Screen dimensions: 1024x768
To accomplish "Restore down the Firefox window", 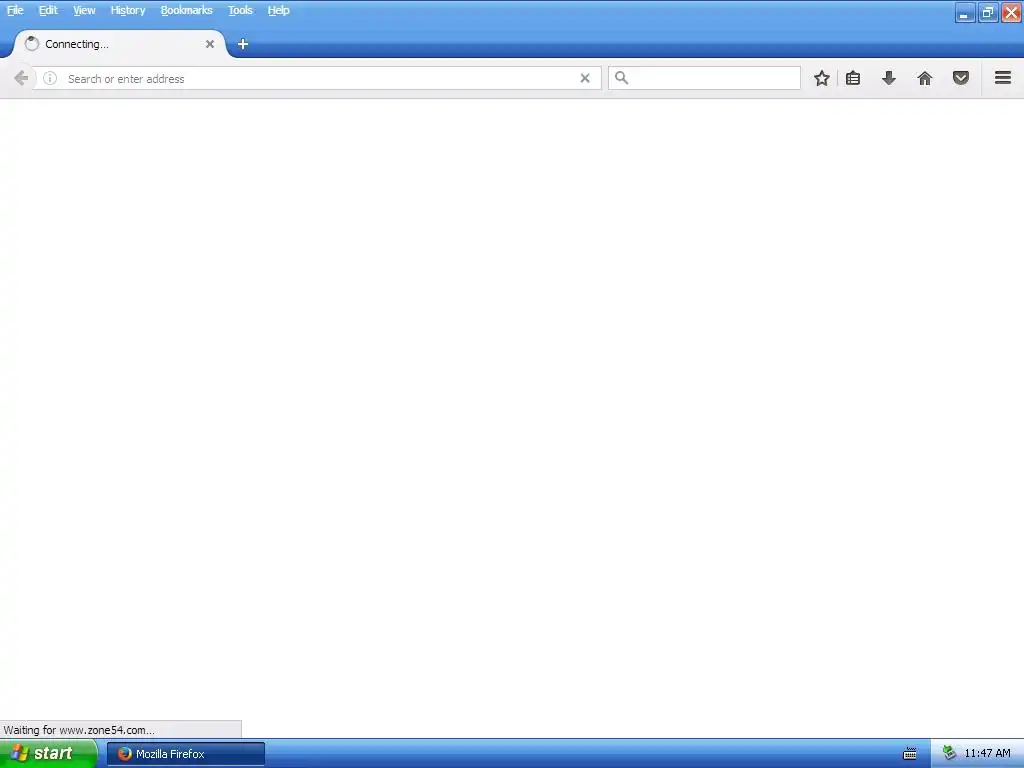I will coord(987,12).
